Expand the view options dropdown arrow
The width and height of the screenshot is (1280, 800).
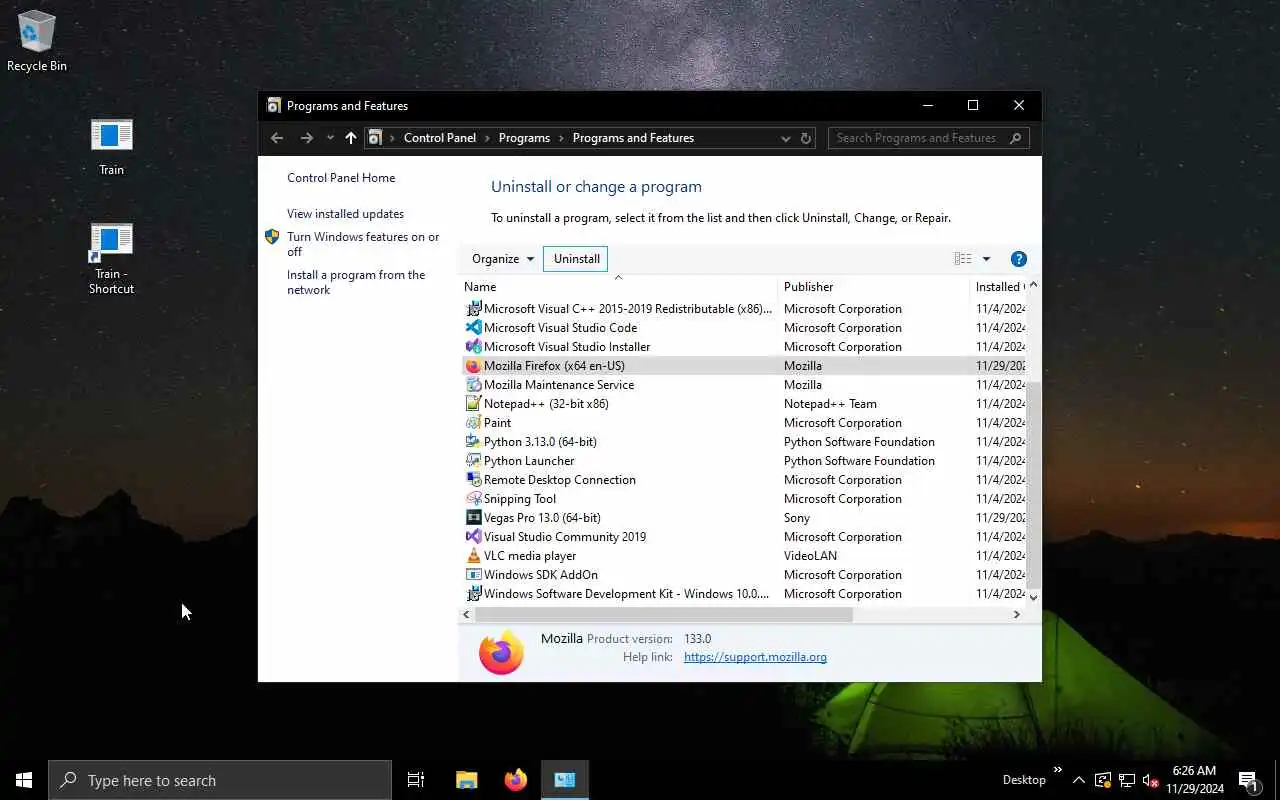click(986, 259)
